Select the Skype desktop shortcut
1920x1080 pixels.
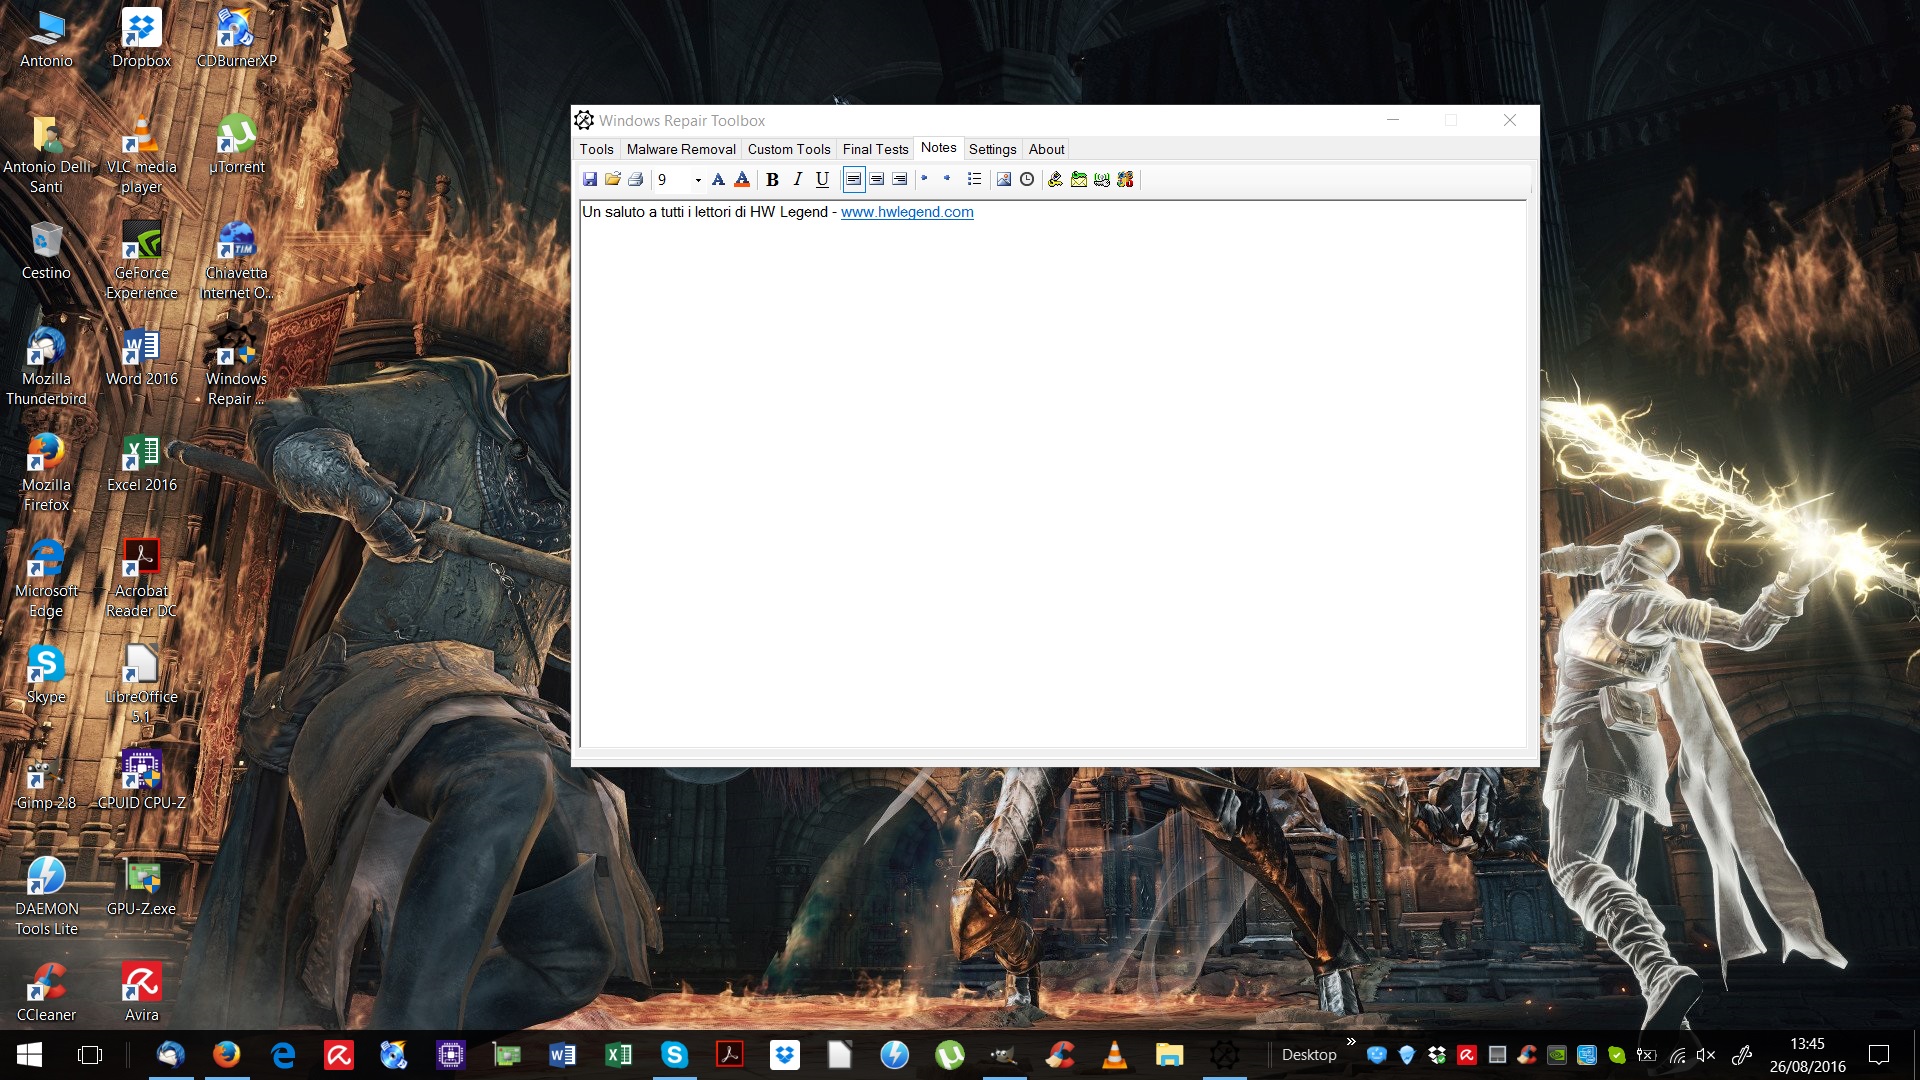tap(46, 675)
